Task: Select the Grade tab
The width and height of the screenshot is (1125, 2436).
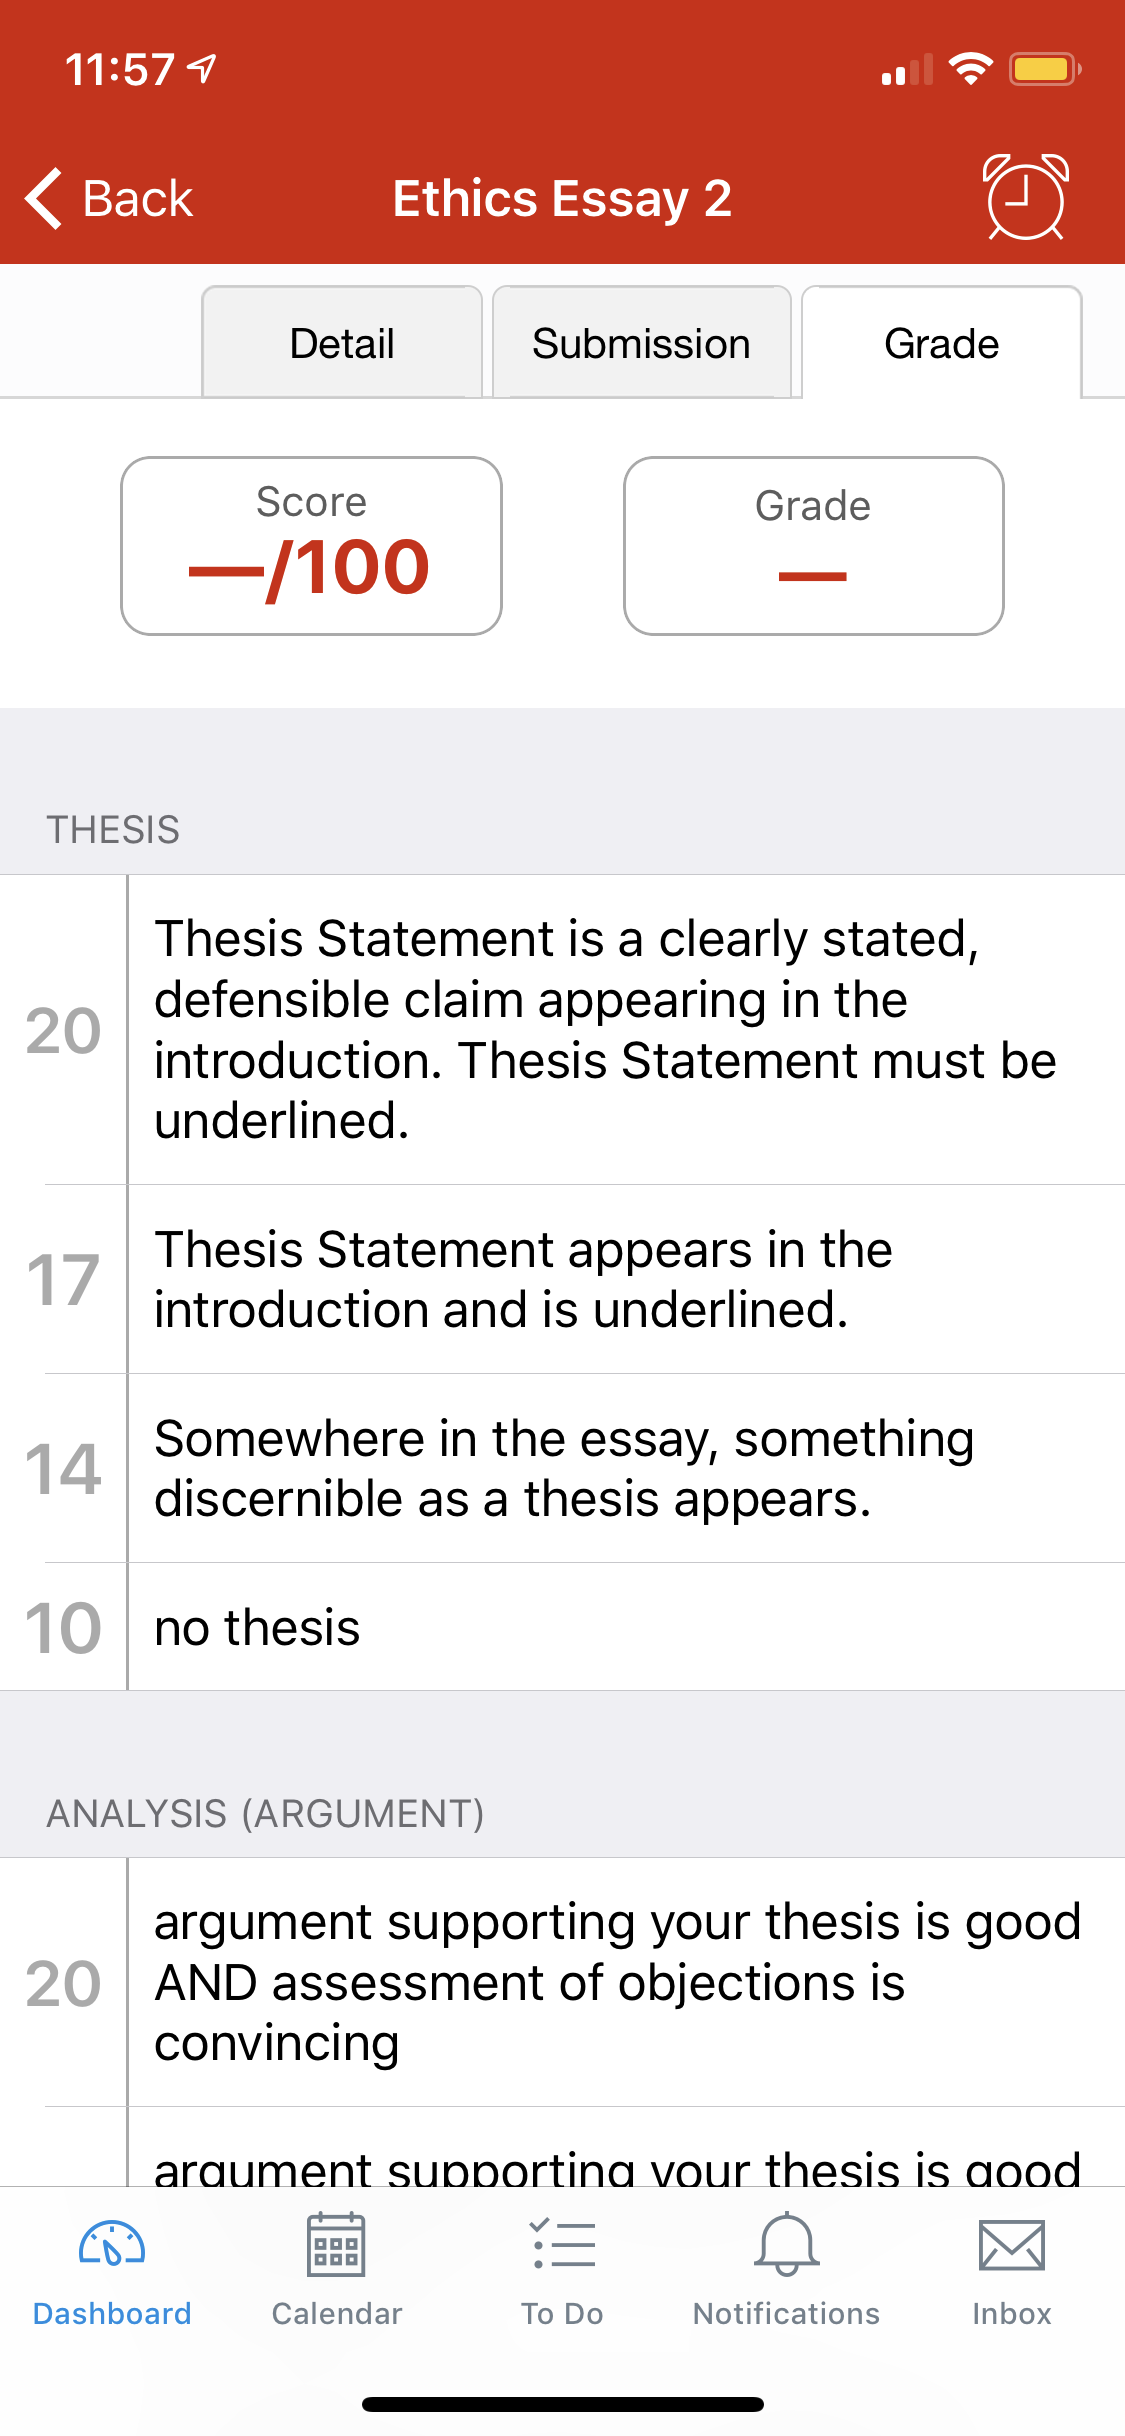Action: tap(942, 342)
